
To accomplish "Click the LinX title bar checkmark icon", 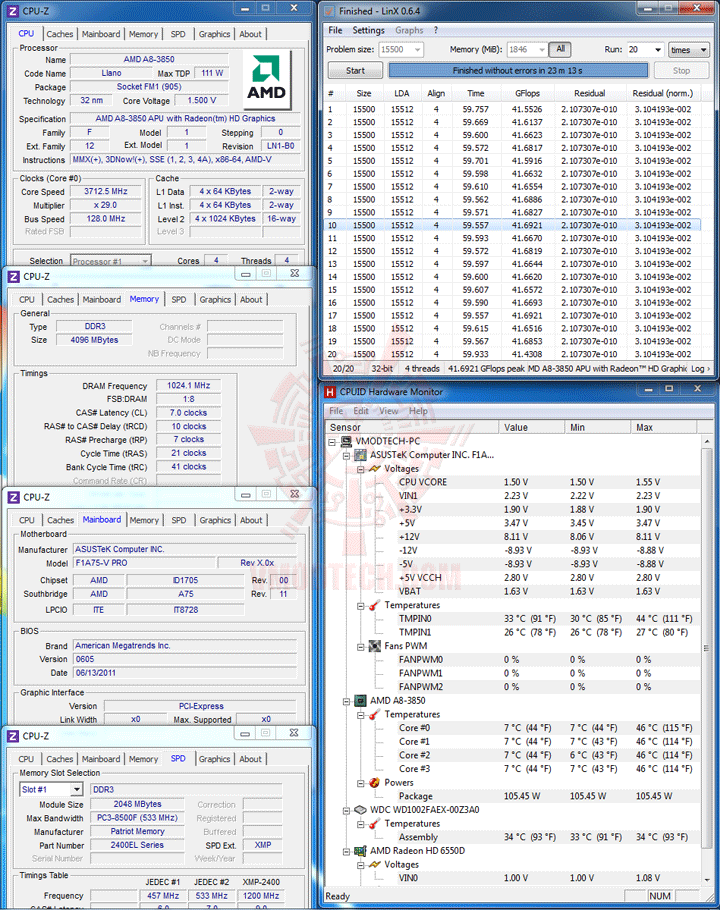I will tap(329, 11).
